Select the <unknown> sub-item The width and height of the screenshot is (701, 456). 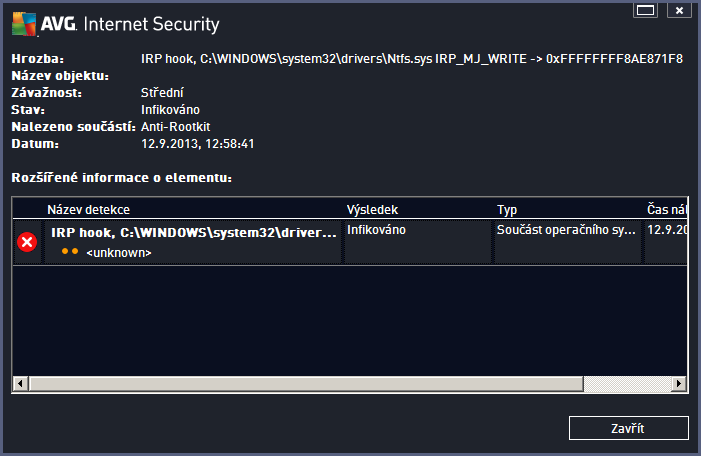click(119, 253)
